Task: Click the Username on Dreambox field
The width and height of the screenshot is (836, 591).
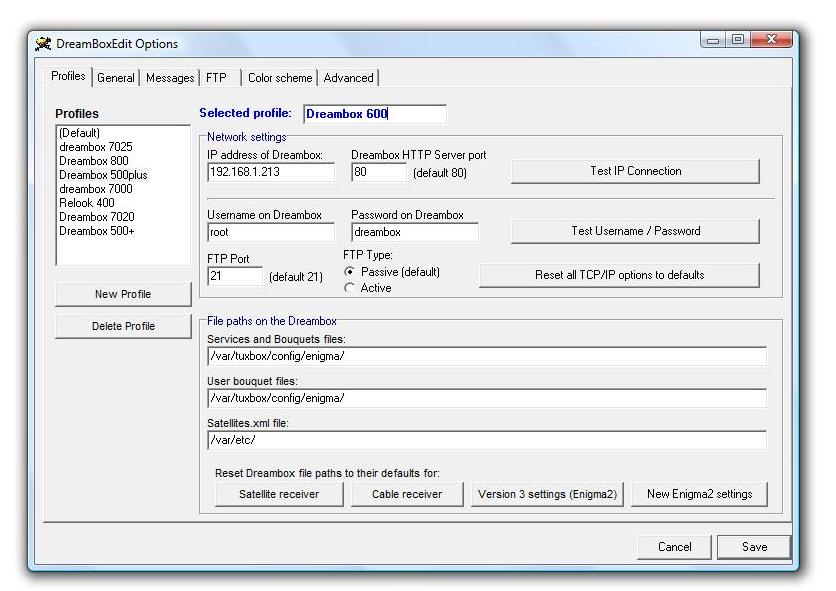Action: (x=271, y=232)
